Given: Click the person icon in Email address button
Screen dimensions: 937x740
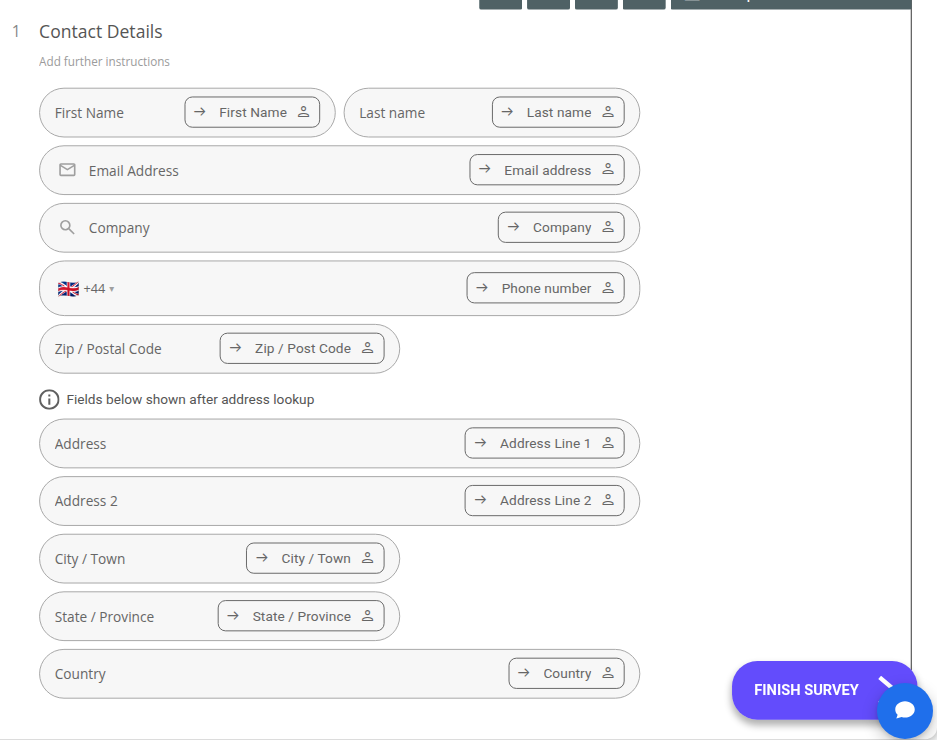Looking at the screenshot, I should (x=608, y=169).
